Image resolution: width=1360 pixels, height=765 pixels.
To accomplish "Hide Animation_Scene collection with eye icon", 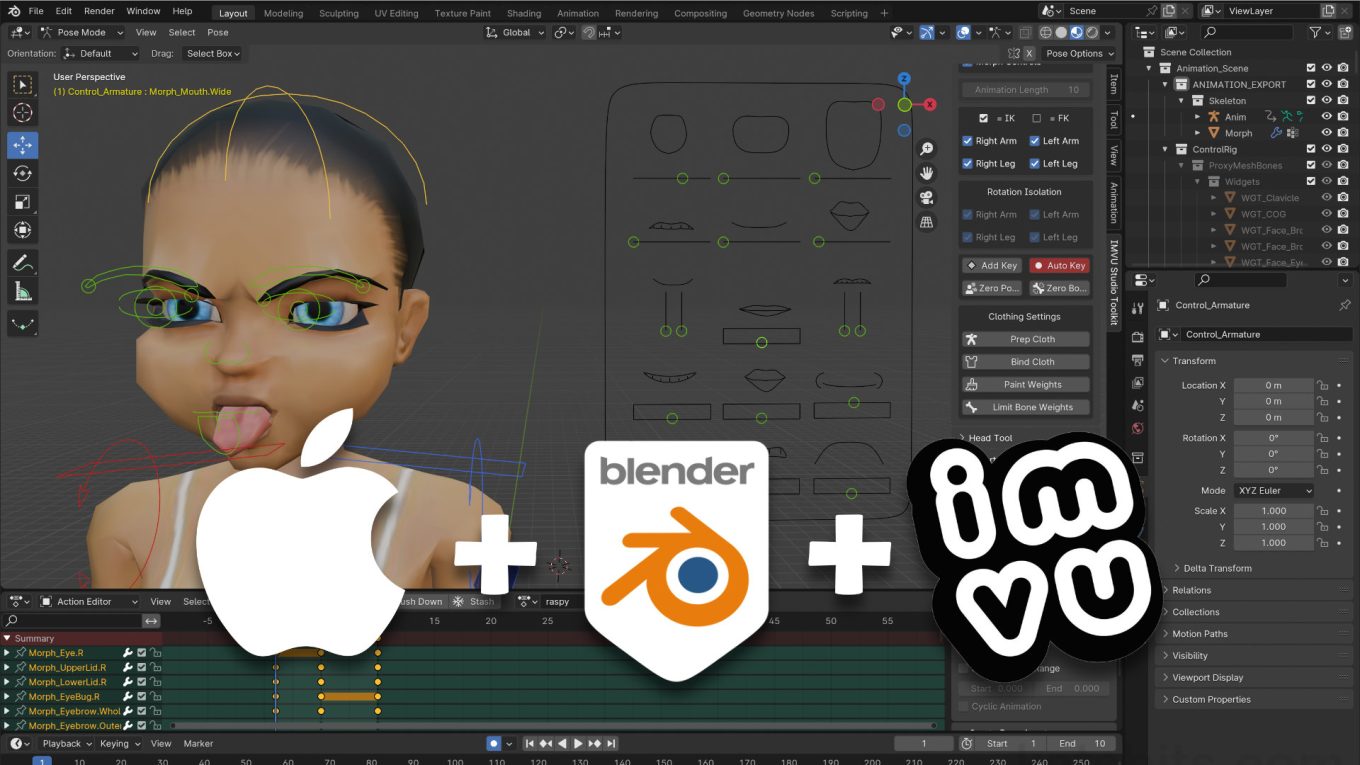I will click(x=1327, y=68).
